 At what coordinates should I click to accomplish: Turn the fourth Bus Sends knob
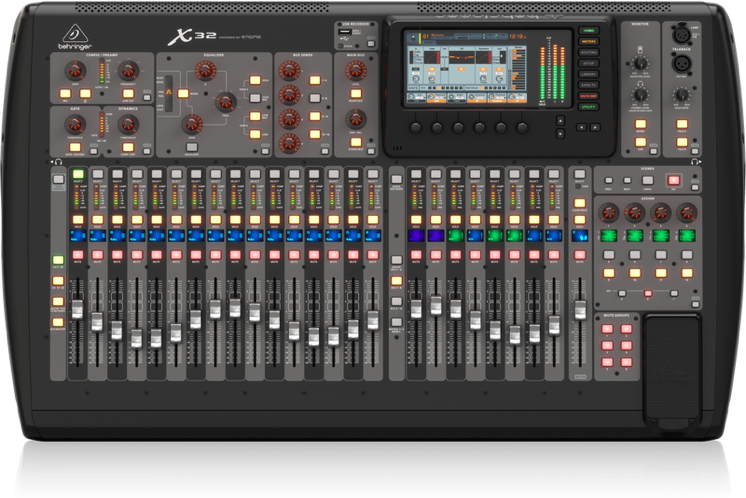pos(289,143)
